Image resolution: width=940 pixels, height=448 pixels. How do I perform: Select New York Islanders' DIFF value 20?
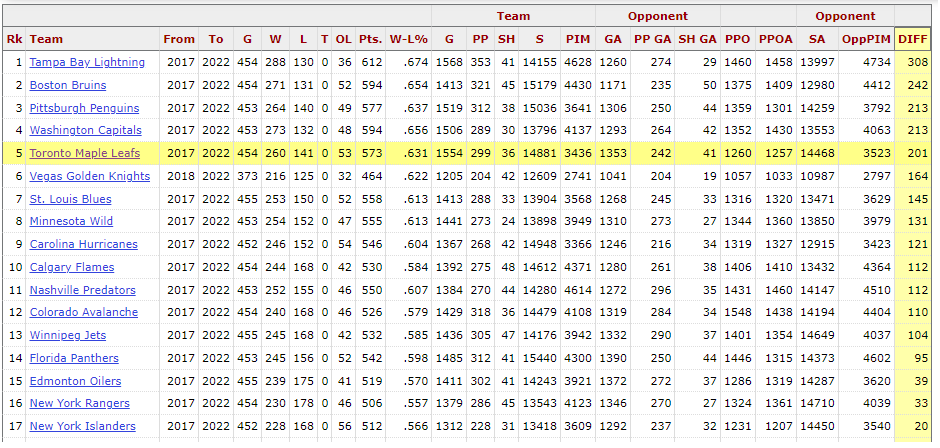coord(921,426)
